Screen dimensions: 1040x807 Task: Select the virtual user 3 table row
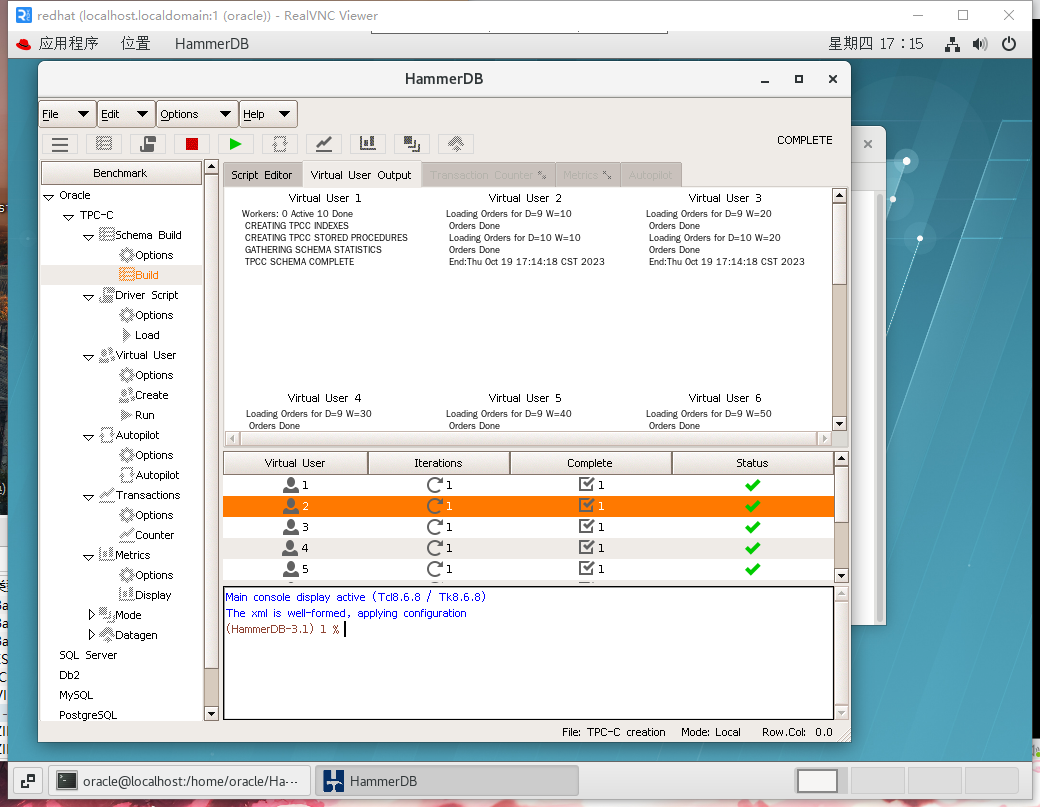pyautogui.click(x=528, y=527)
